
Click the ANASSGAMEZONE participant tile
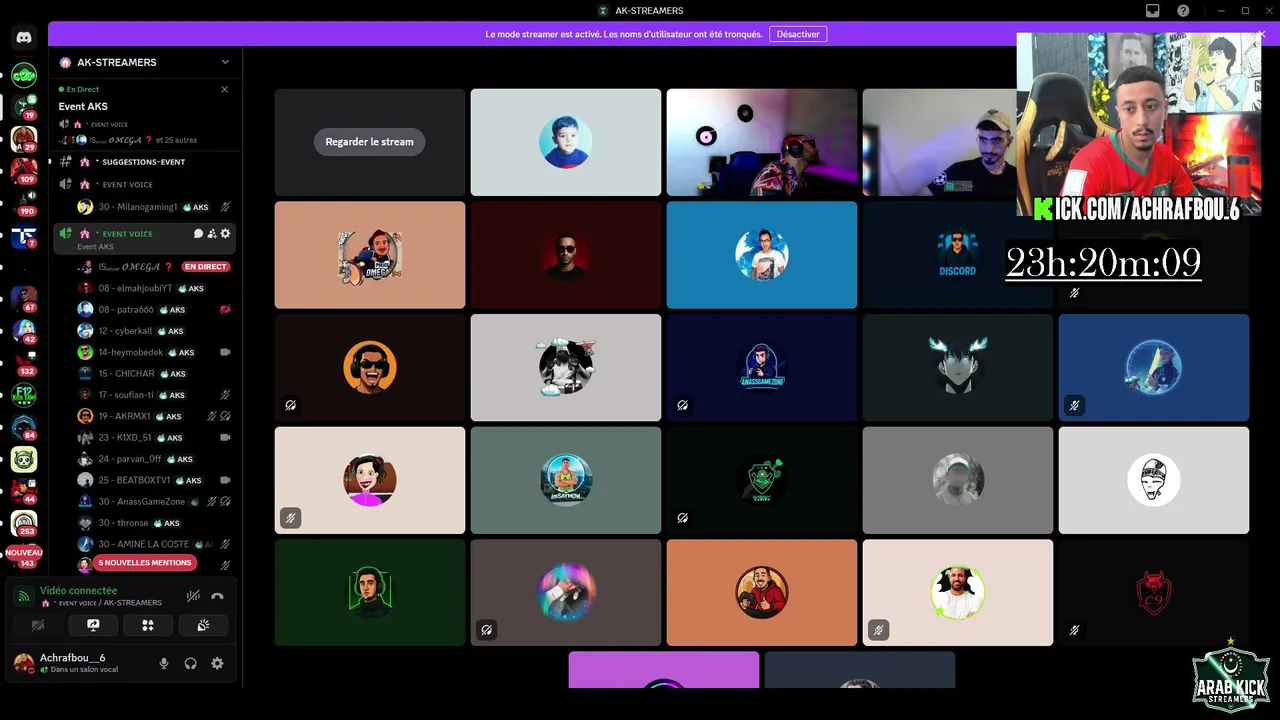point(762,367)
